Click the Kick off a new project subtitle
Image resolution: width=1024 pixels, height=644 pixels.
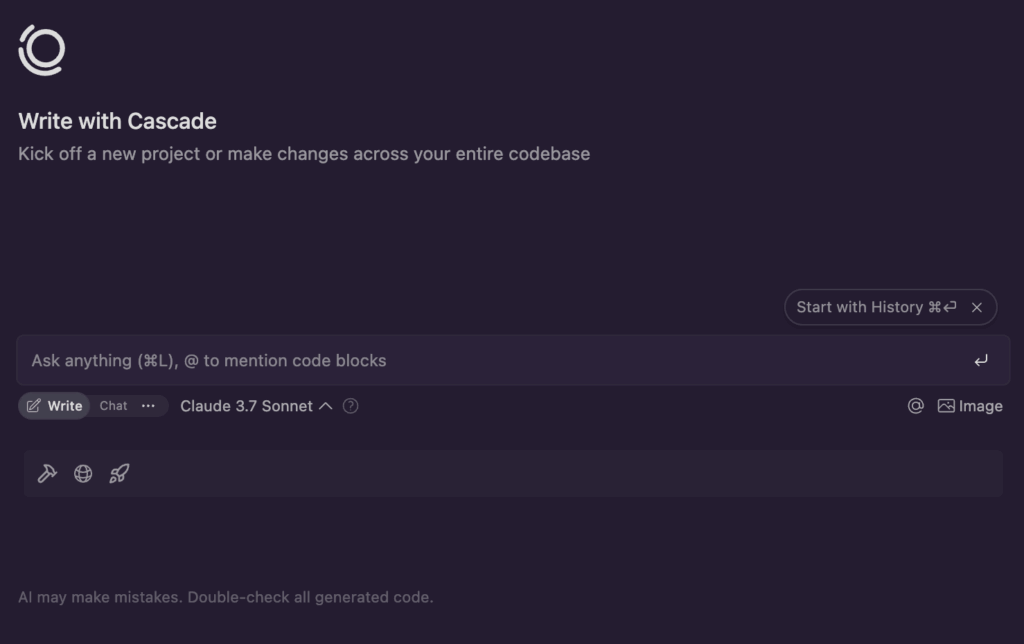pyautogui.click(x=304, y=153)
